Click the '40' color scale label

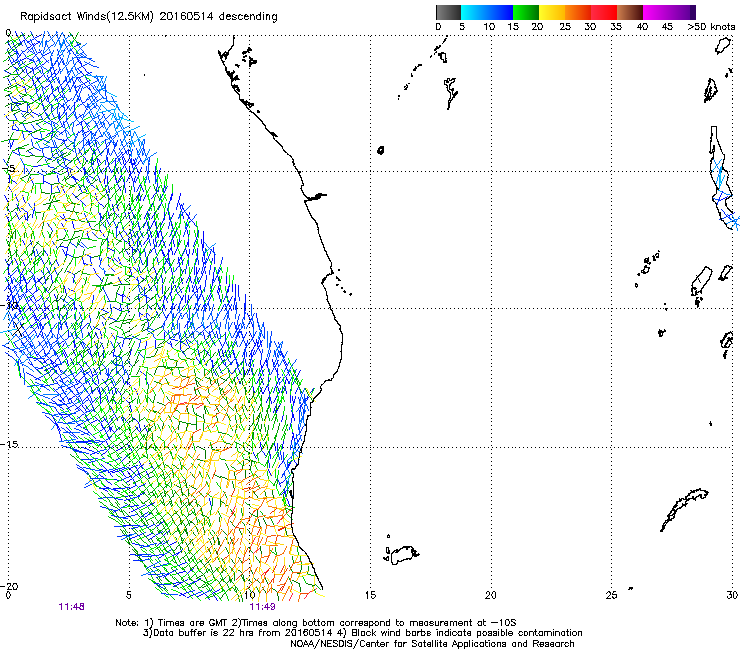pos(642,27)
